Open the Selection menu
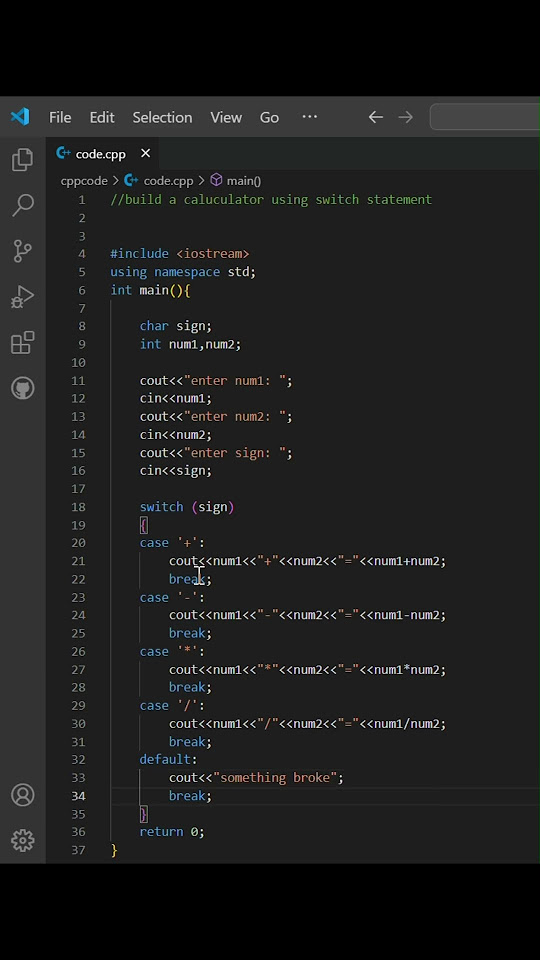This screenshot has height=960, width=540. (x=162, y=117)
